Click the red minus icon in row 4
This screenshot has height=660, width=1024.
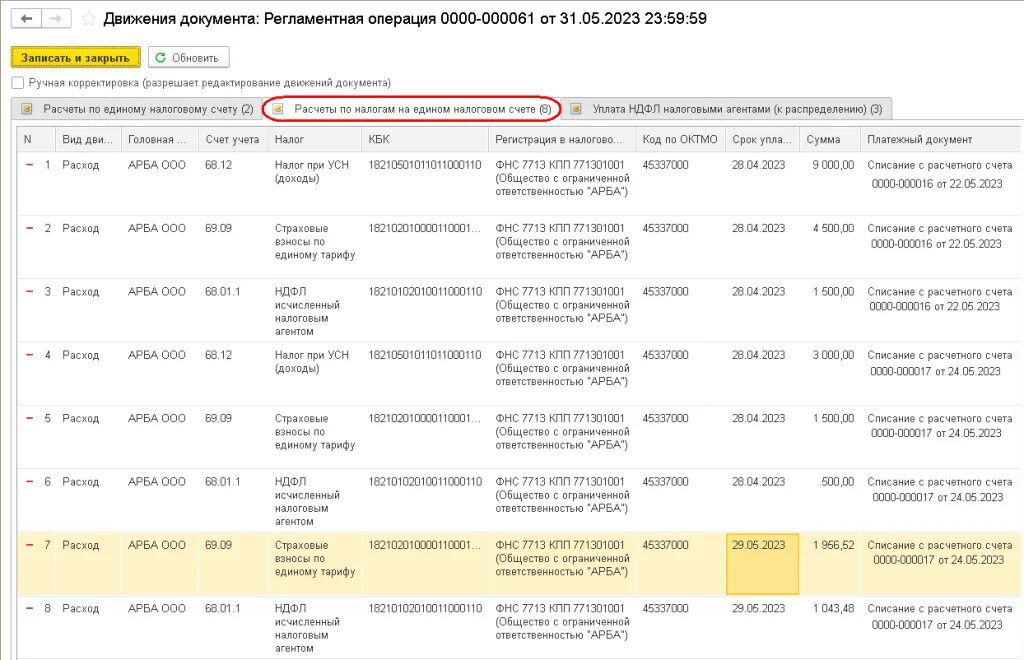click(29, 354)
